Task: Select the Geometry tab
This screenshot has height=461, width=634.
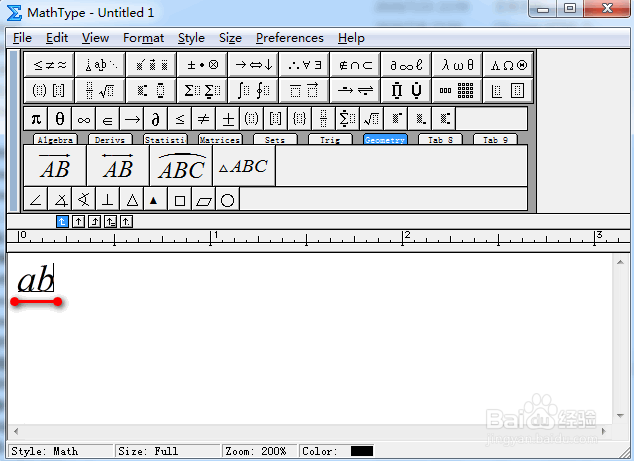Action: point(385,140)
